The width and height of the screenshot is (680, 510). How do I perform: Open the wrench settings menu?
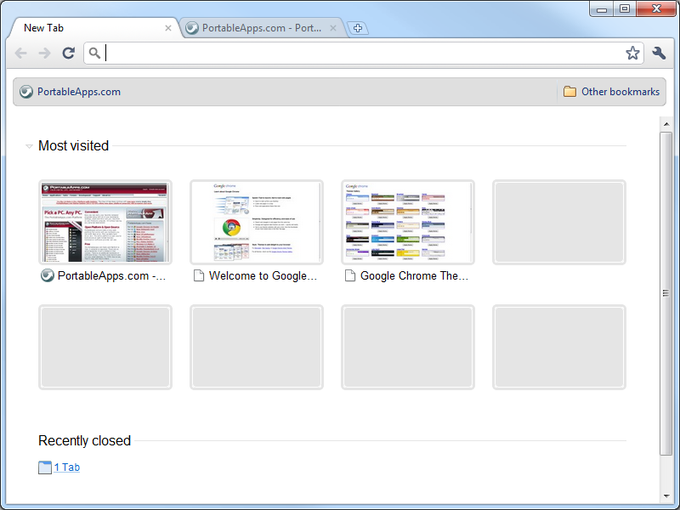[x=659, y=53]
